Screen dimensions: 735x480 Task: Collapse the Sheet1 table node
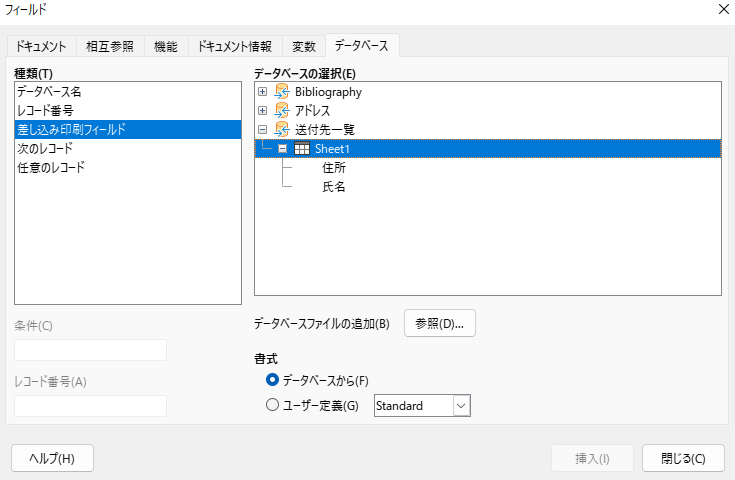coord(283,149)
